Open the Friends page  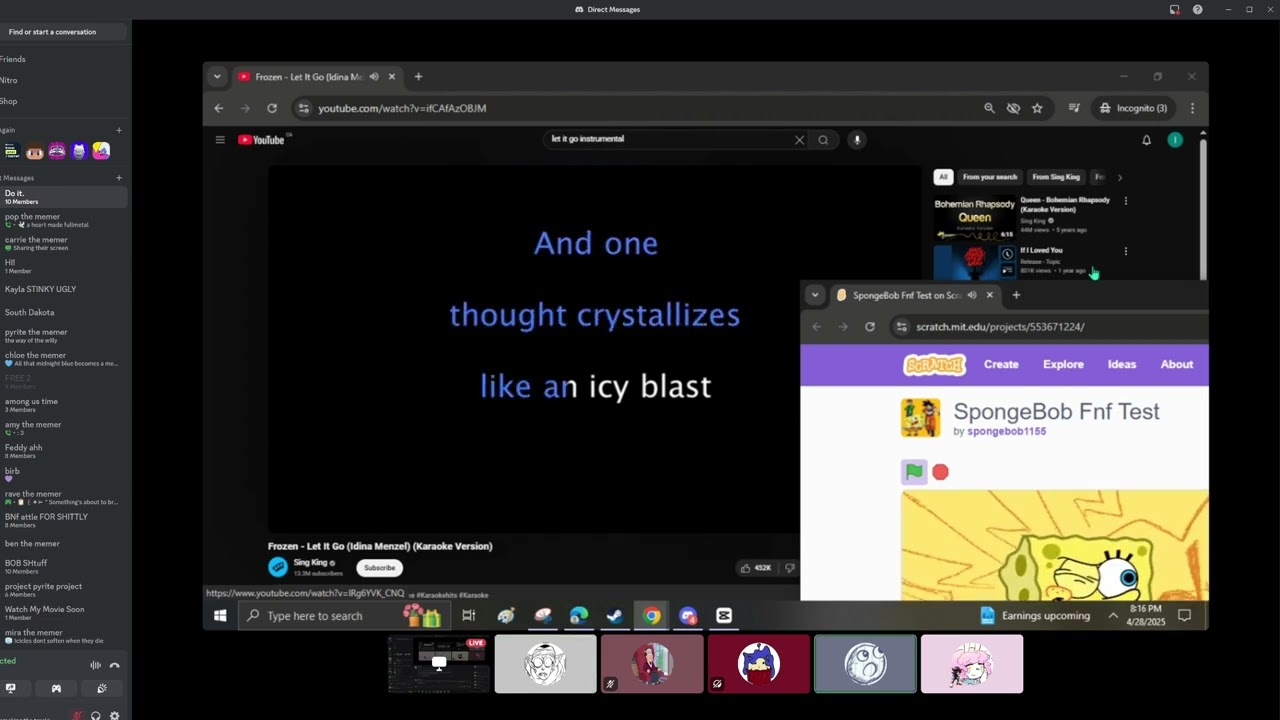(13, 59)
